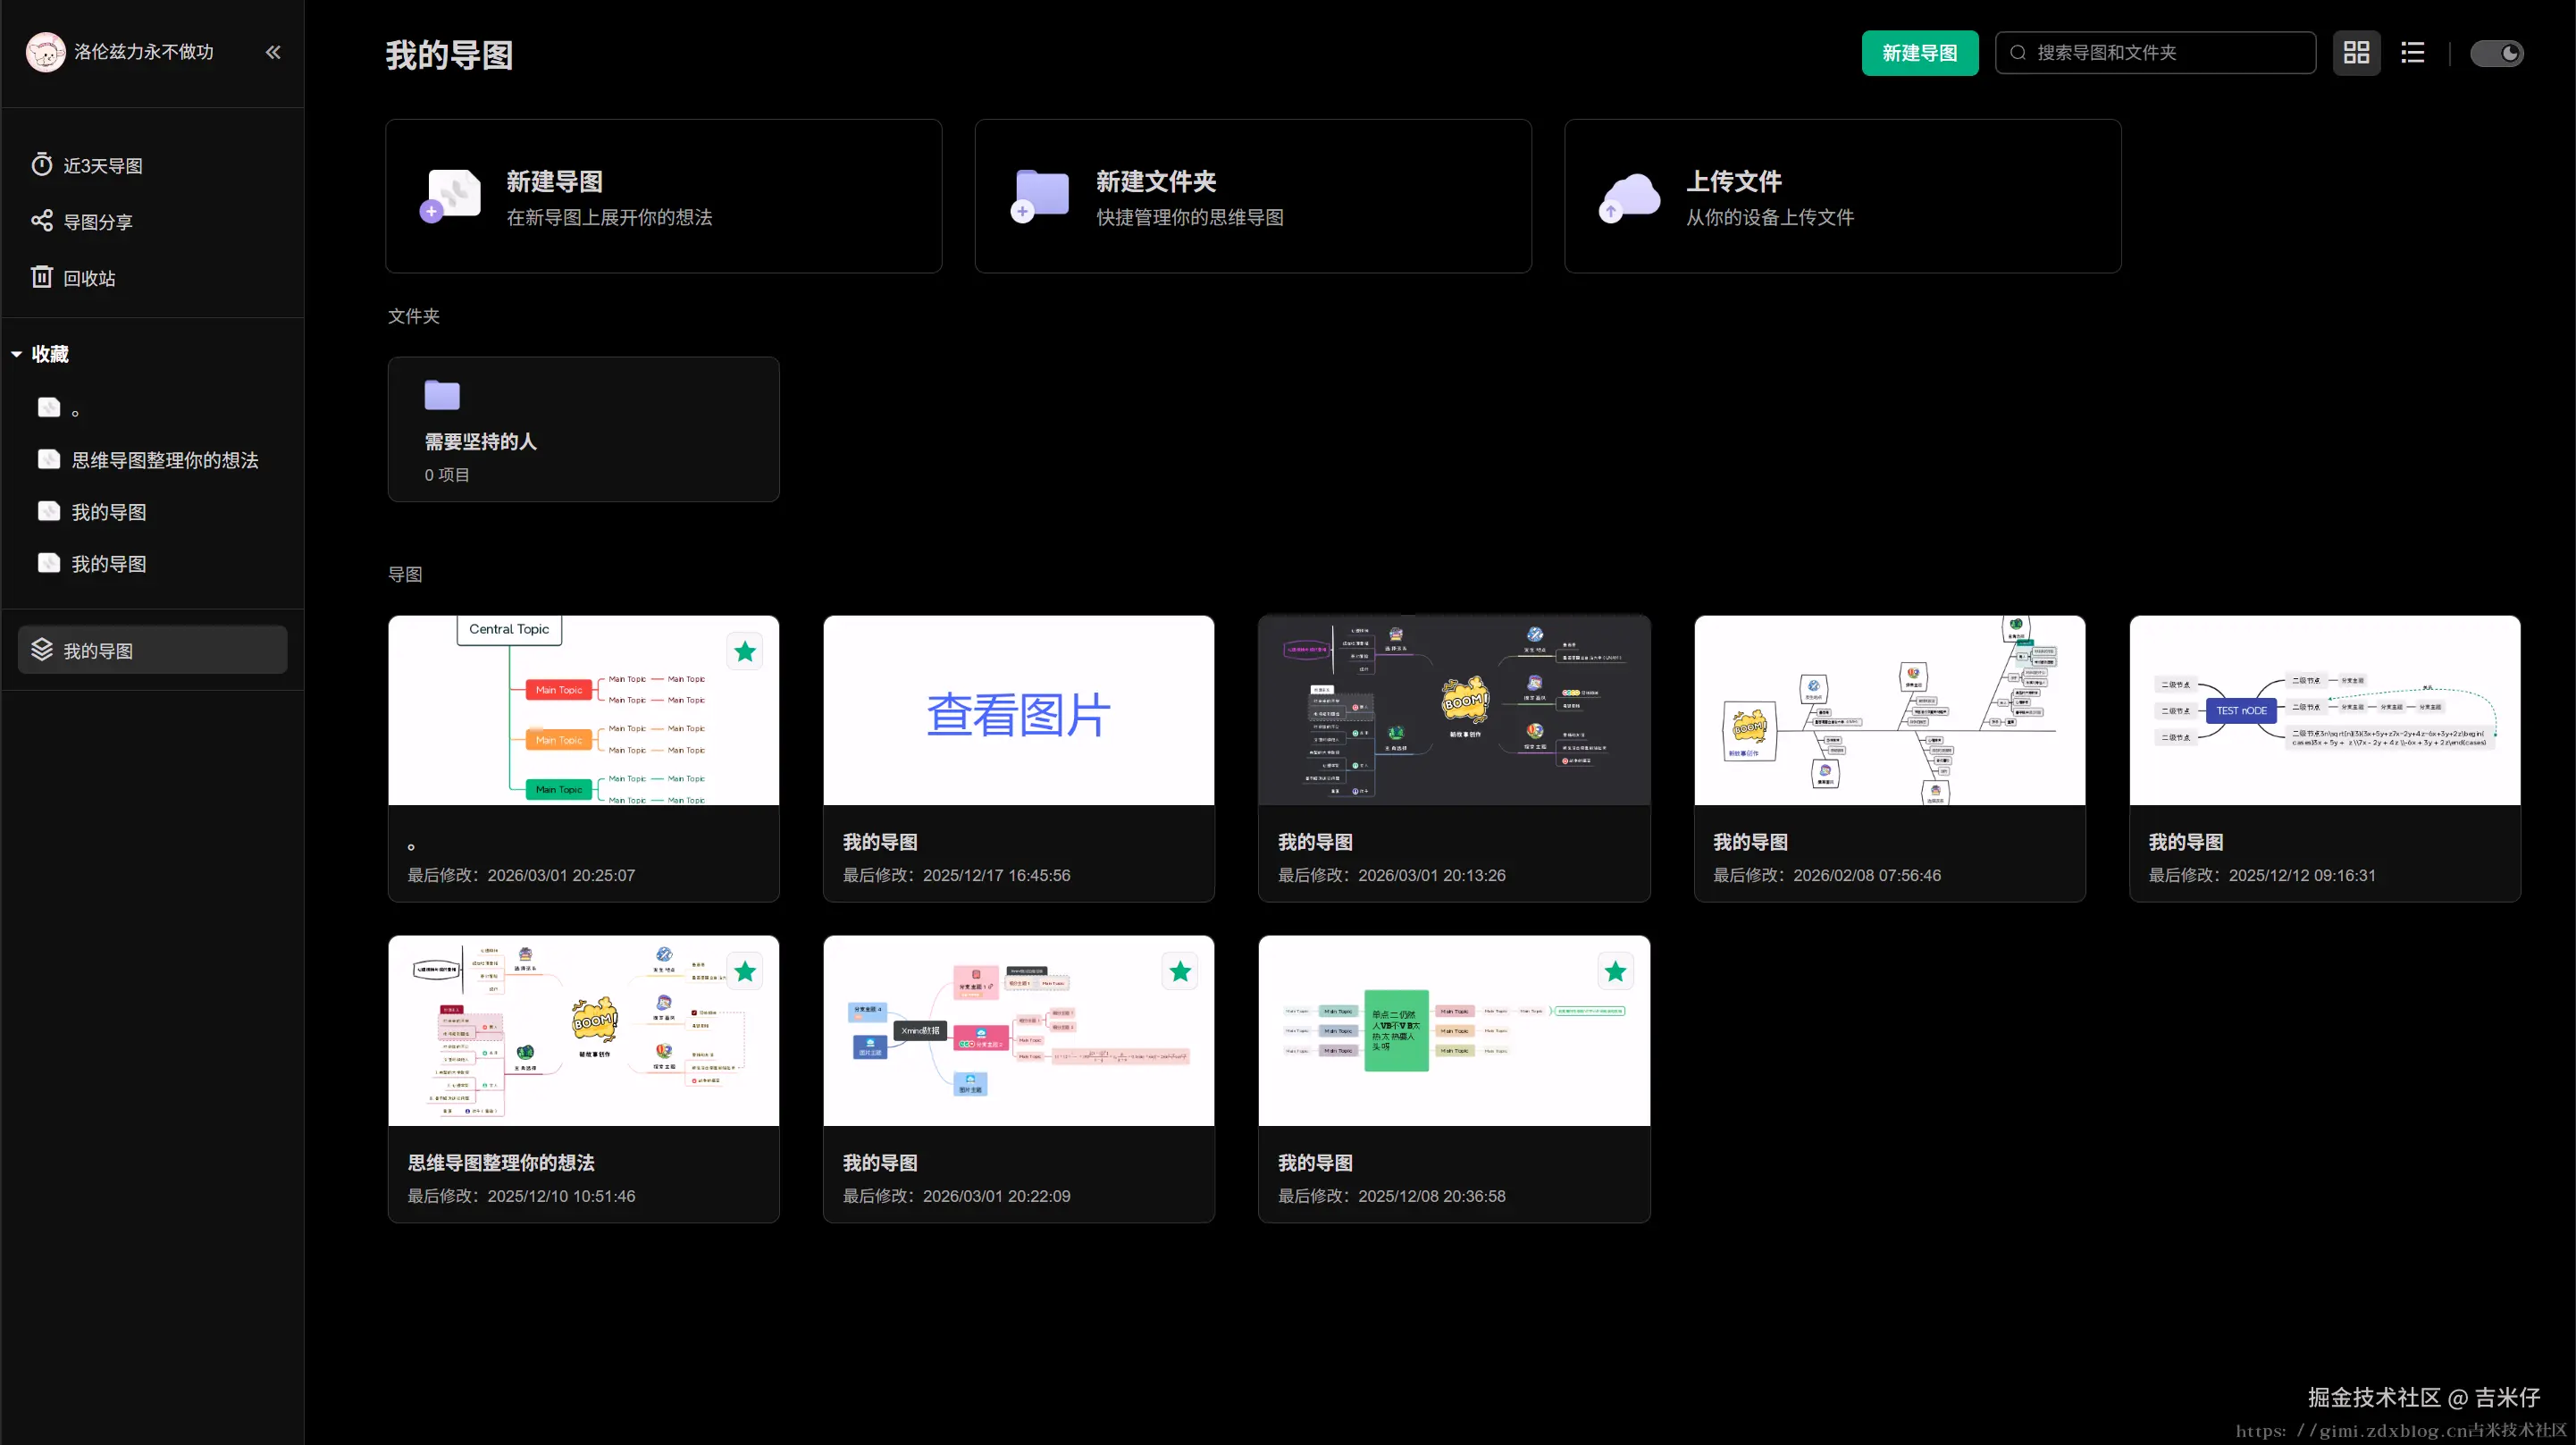Toggle dark mode switch
This screenshot has width=2576, height=1445.
tap(2496, 53)
